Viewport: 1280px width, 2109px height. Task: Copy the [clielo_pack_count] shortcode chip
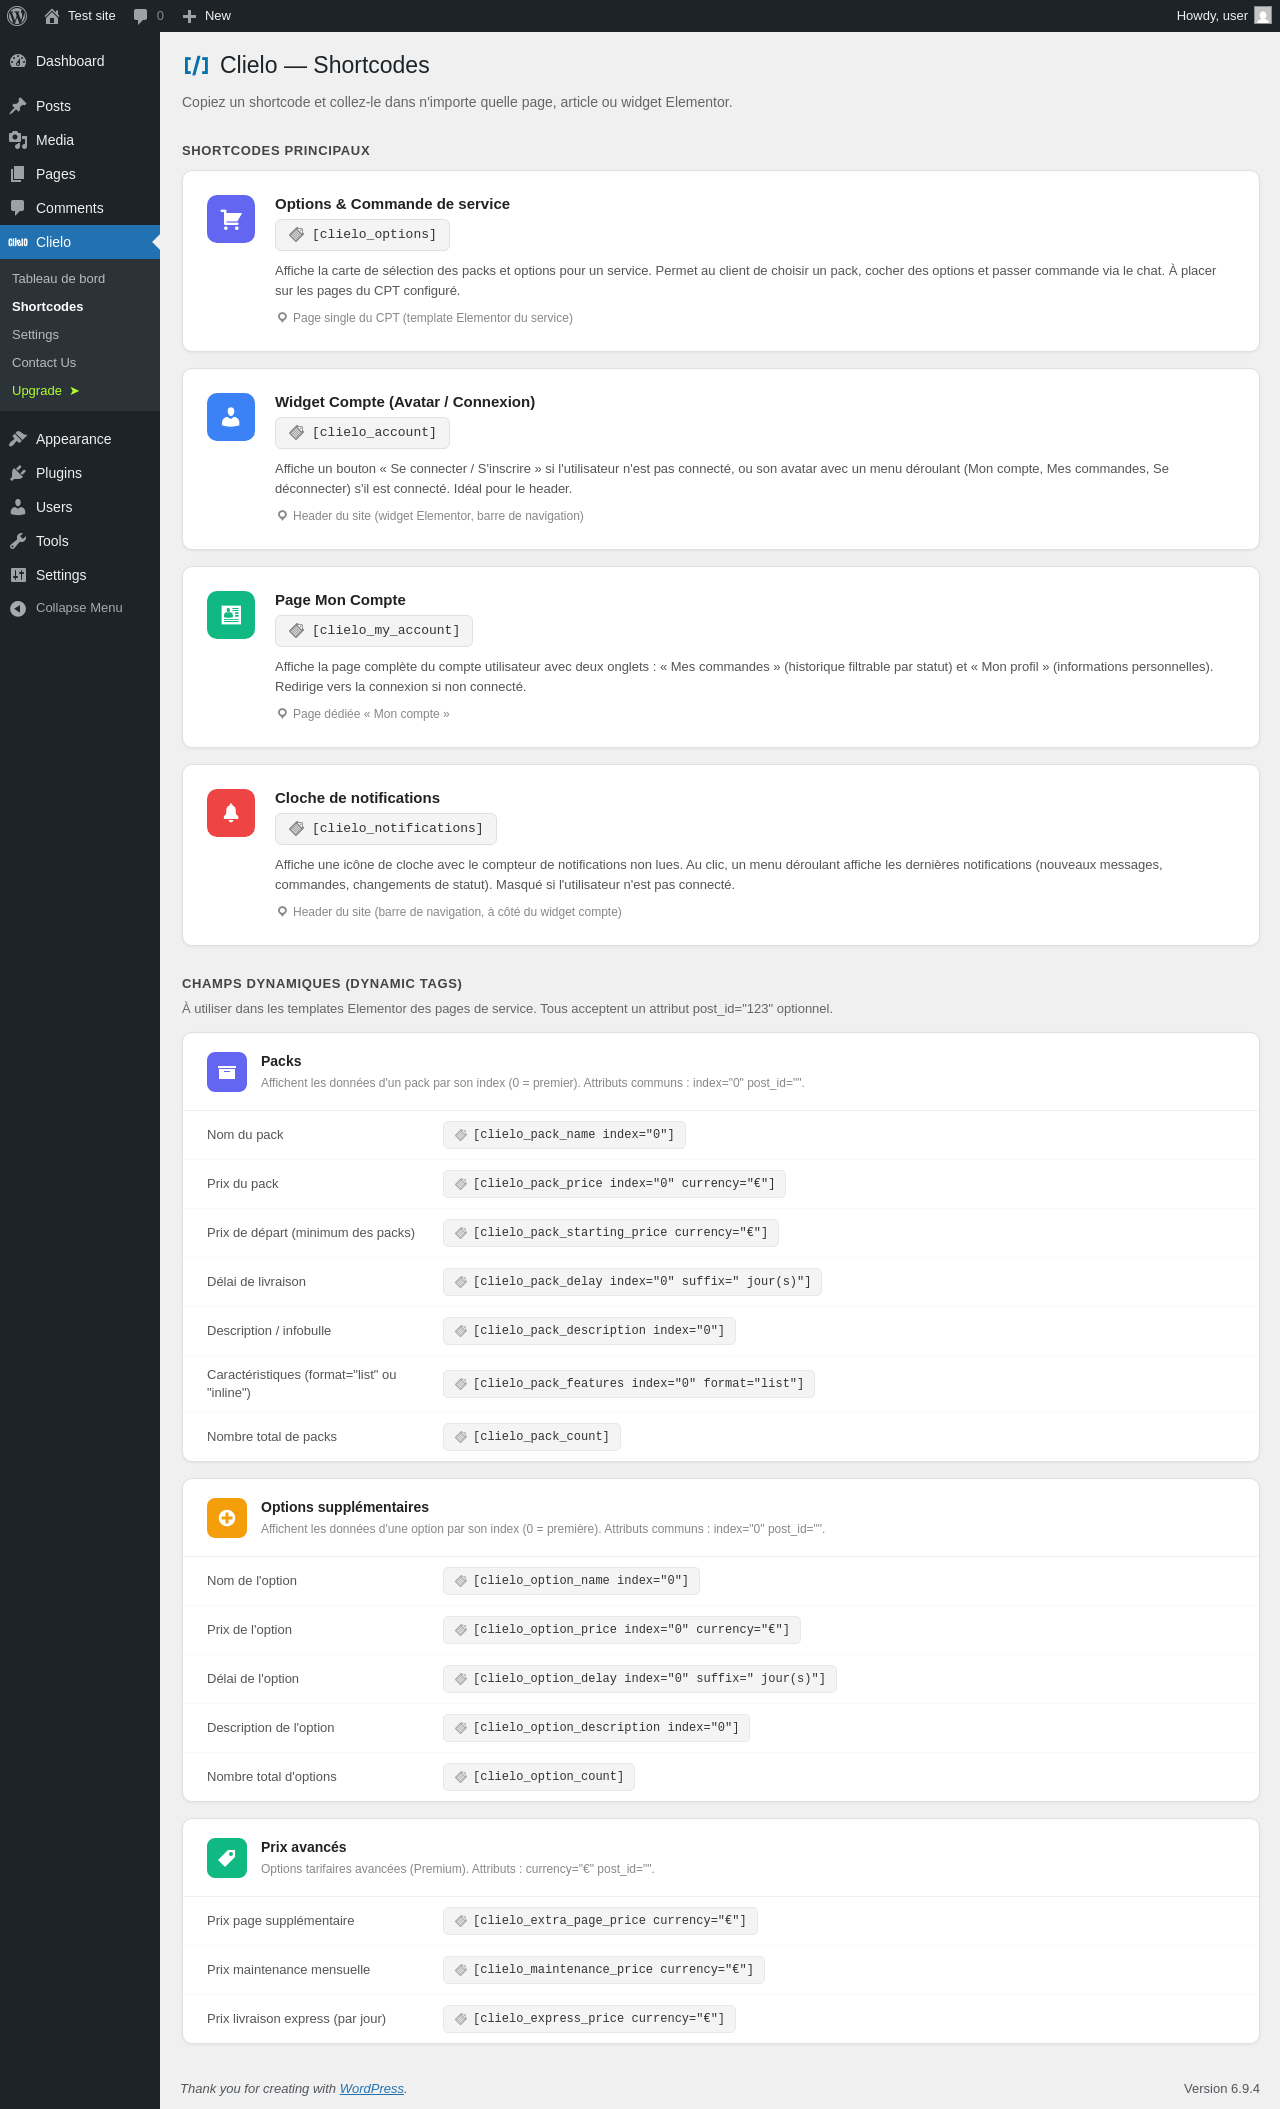tap(532, 1437)
